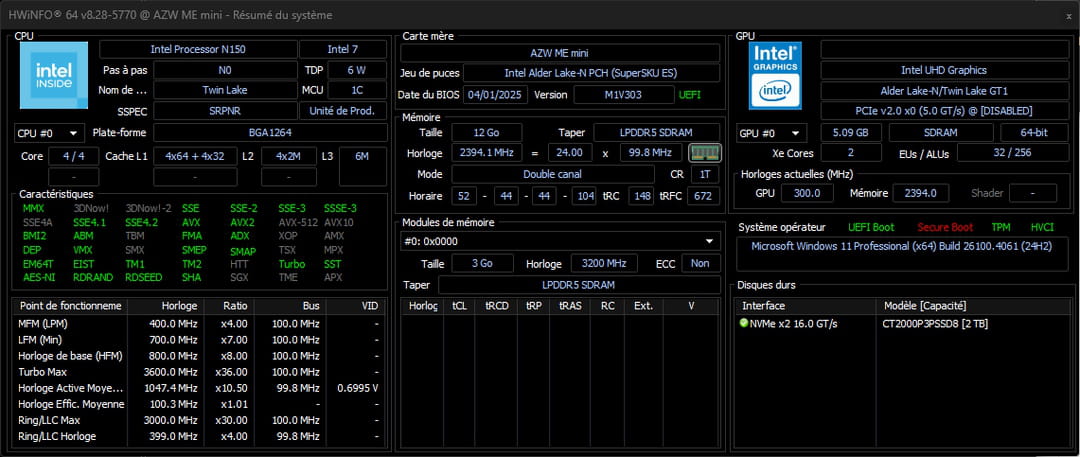1080x457 pixels.
Task: Click the MCU value 1C
Action: 357,90
